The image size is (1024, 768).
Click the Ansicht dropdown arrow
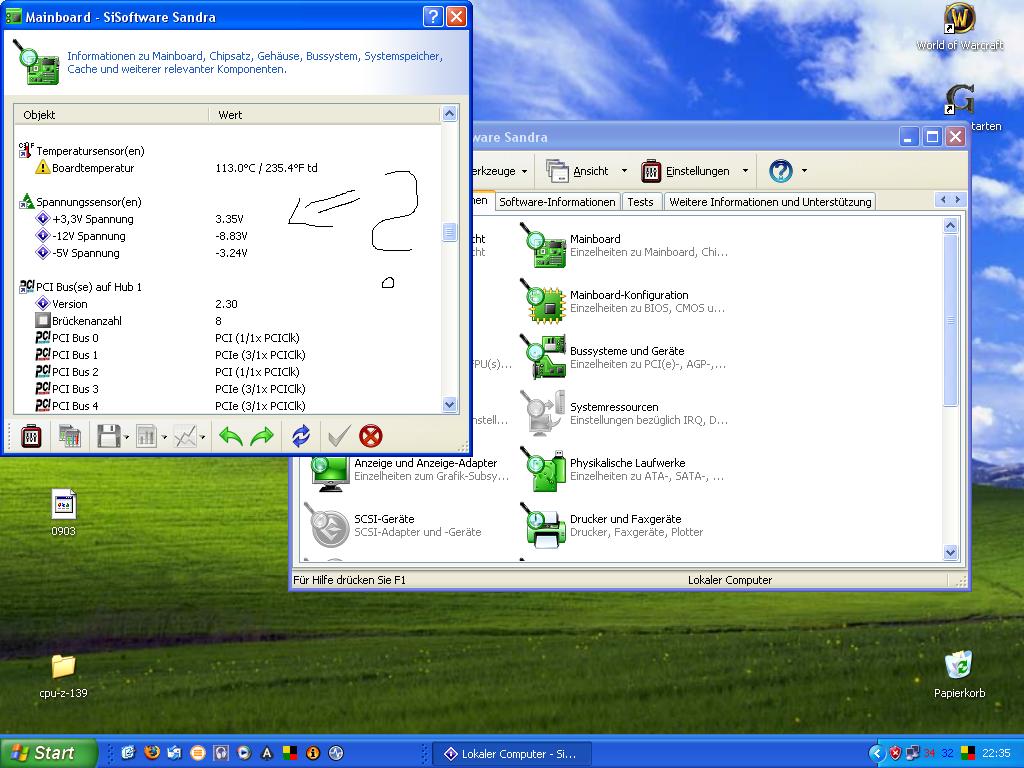[624, 171]
